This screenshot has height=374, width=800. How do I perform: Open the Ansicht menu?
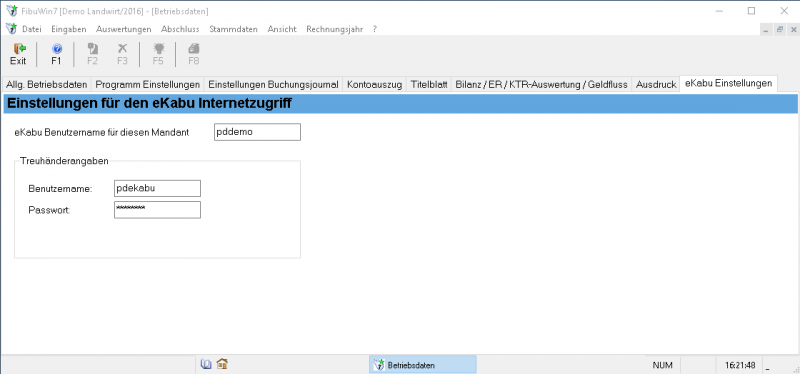[x=282, y=29]
